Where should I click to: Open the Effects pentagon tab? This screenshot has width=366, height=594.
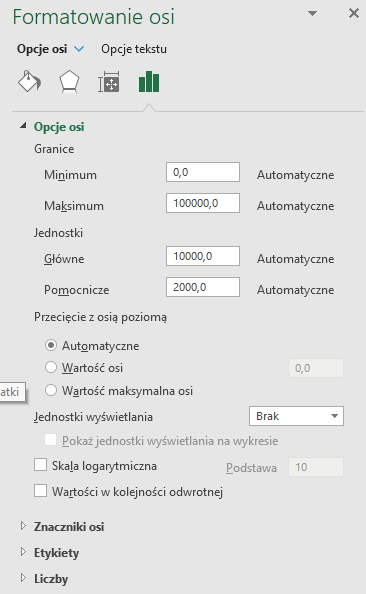click(69, 81)
